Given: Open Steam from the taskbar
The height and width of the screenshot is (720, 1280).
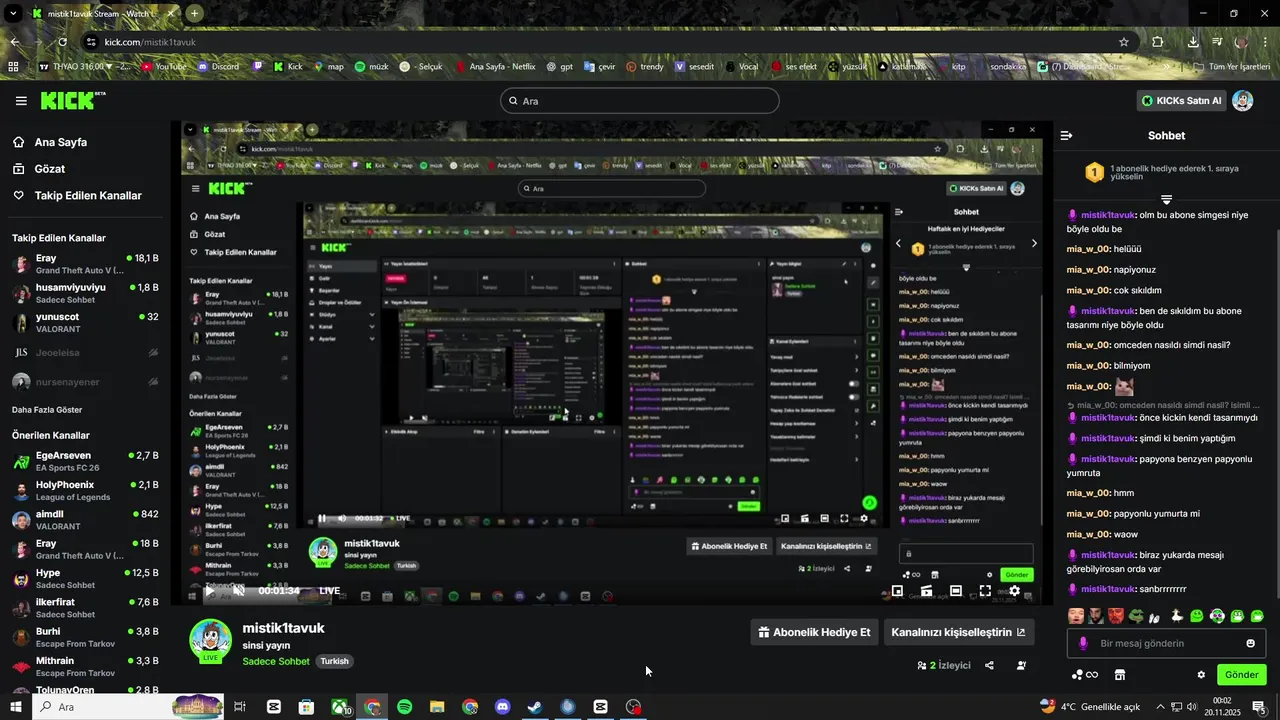Looking at the screenshot, I should pos(535,707).
